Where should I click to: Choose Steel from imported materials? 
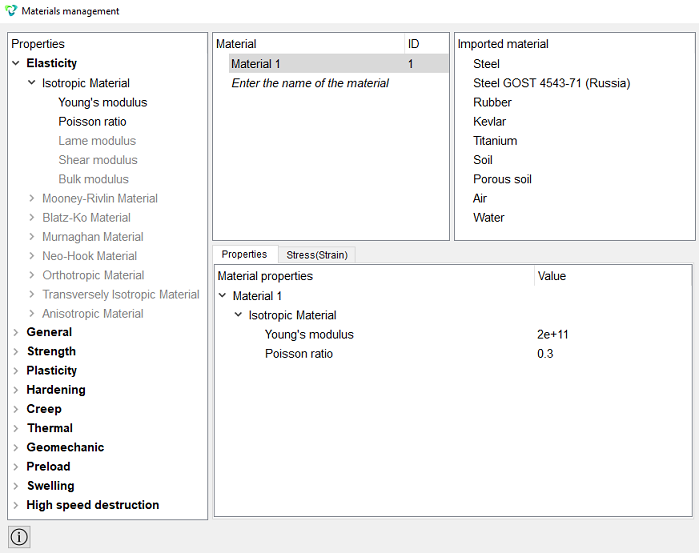[x=486, y=64]
